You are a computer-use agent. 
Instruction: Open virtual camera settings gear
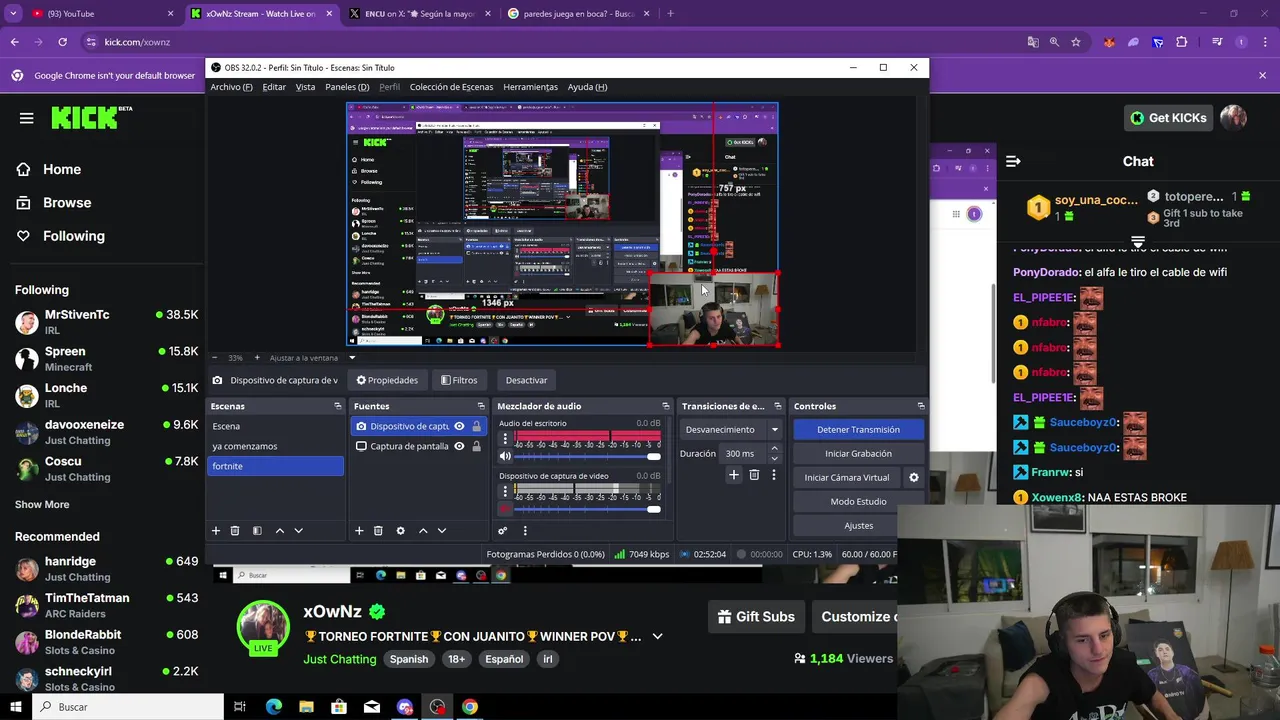pos(913,478)
